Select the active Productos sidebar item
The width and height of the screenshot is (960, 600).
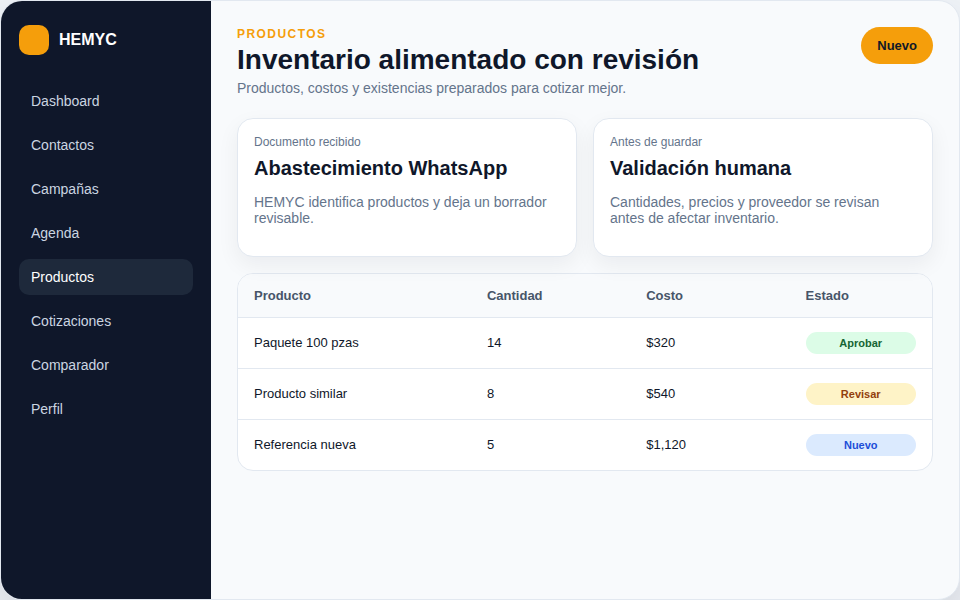click(106, 277)
